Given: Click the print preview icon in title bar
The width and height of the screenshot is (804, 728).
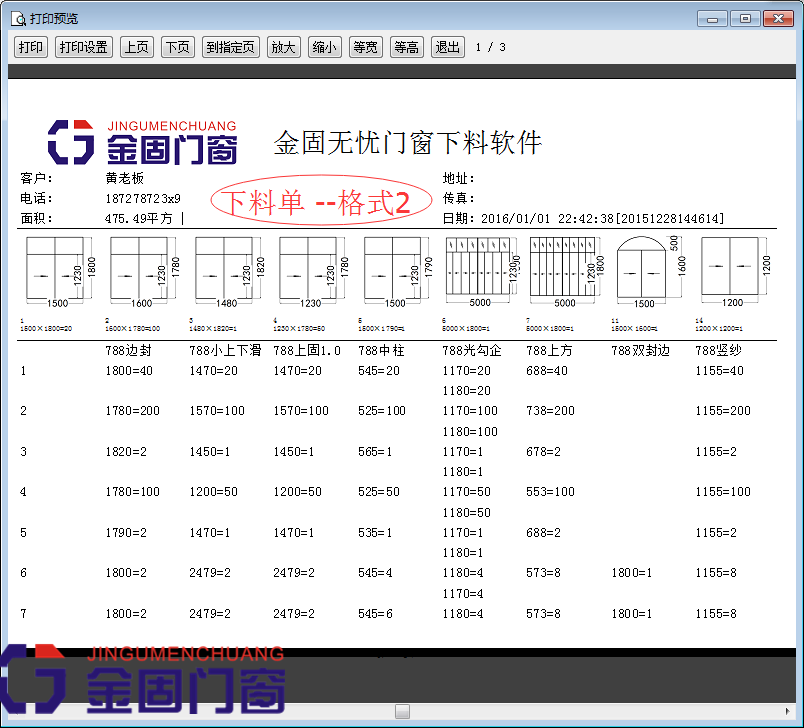Looking at the screenshot, I should (18, 17).
